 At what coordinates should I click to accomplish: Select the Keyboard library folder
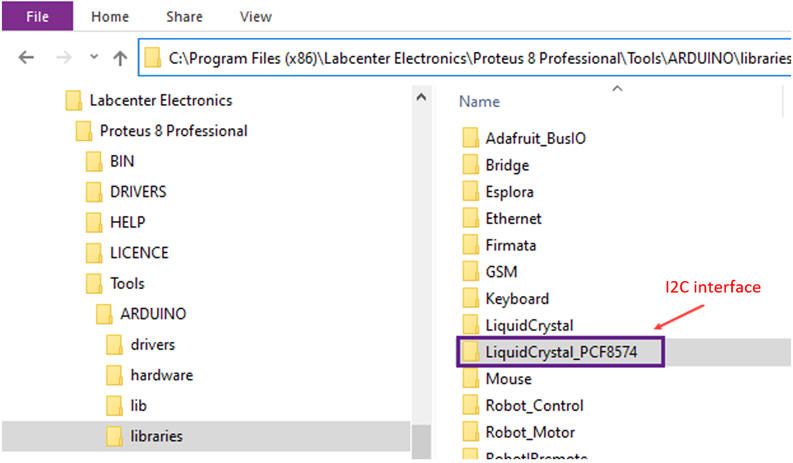coord(516,298)
